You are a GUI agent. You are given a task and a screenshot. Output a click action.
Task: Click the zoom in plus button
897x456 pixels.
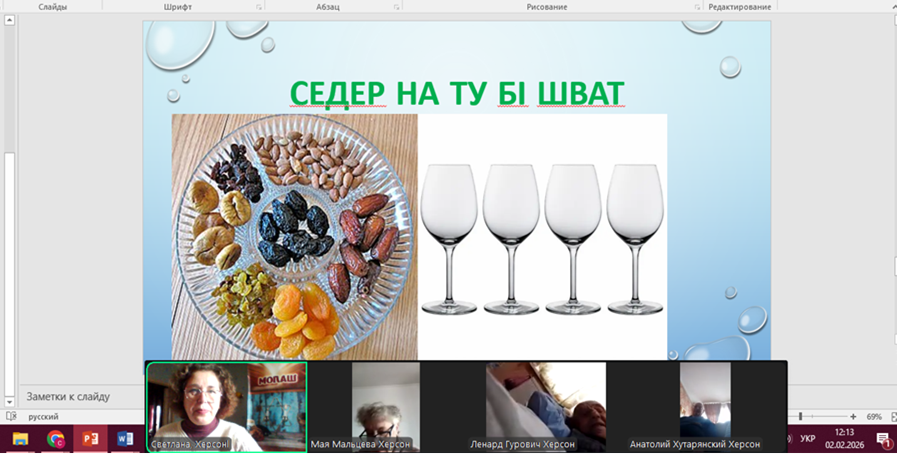[x=853, y=416]
